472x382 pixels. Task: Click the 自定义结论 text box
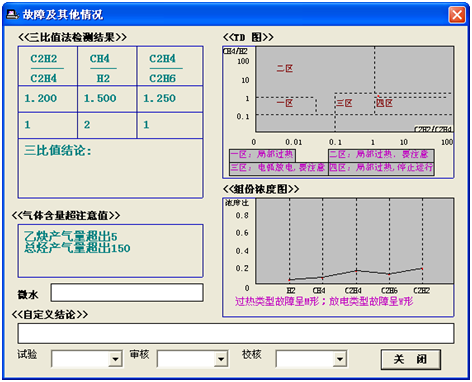[x=236, y=333]
